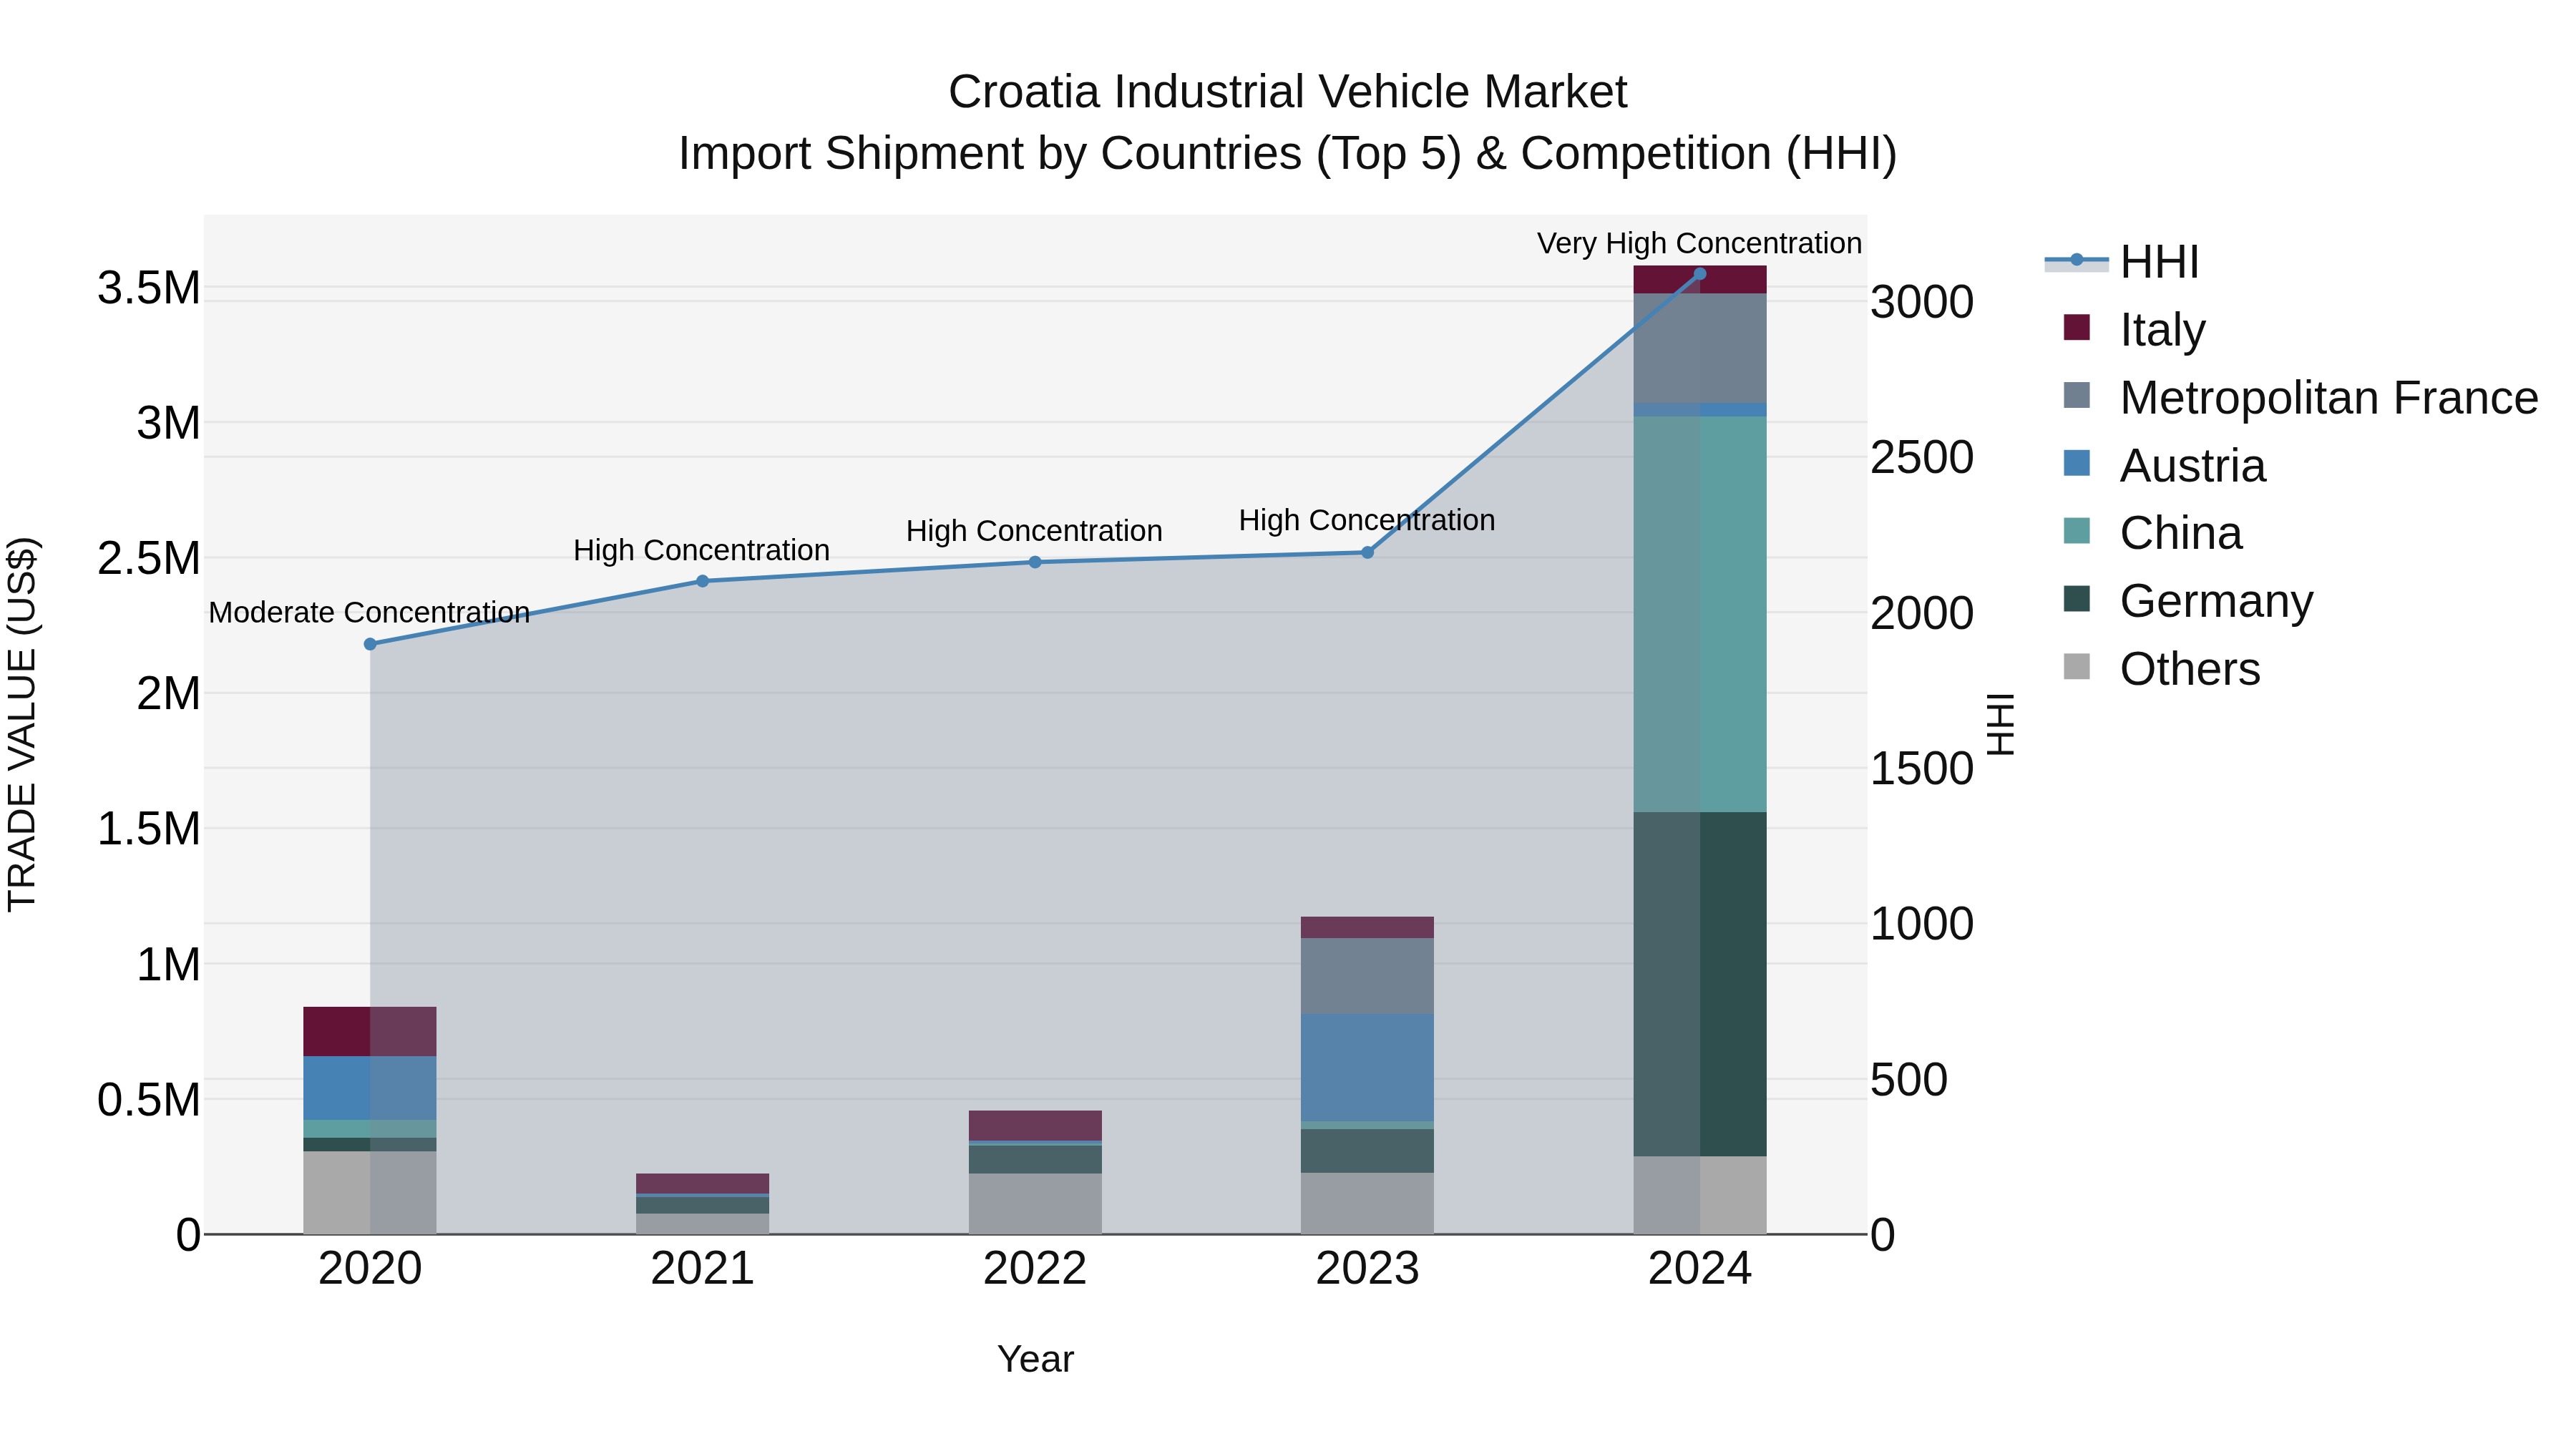Click the 'Year' x-axis title

1035,1359
